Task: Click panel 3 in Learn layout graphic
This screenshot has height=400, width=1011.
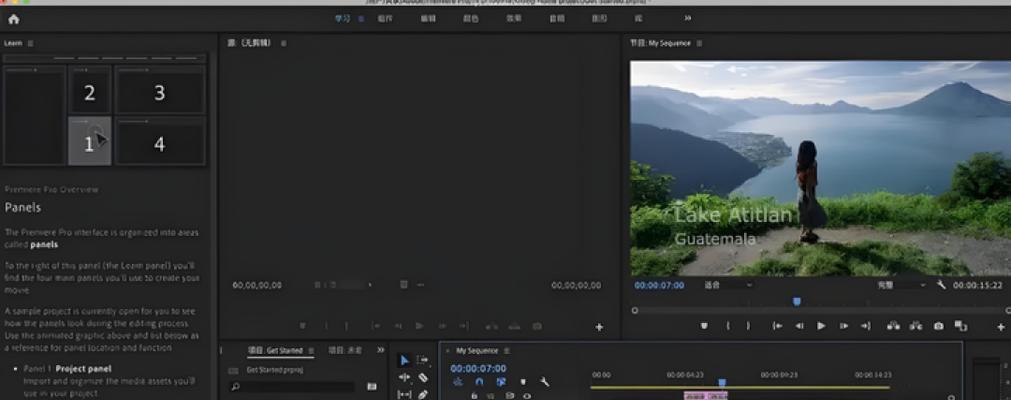Action: coord(160,90)
